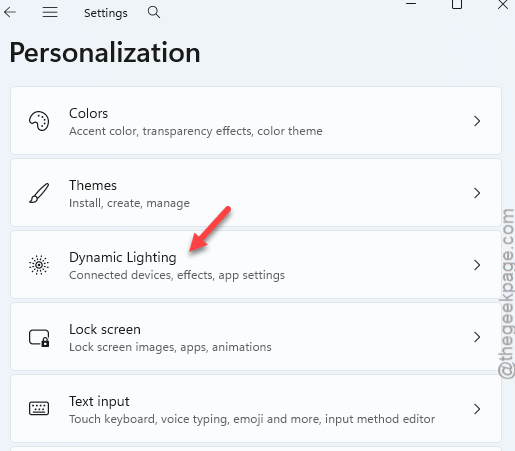This screenshot has height=451, width=515.
Task: Click the Colors palette icon
Action: 39,121
